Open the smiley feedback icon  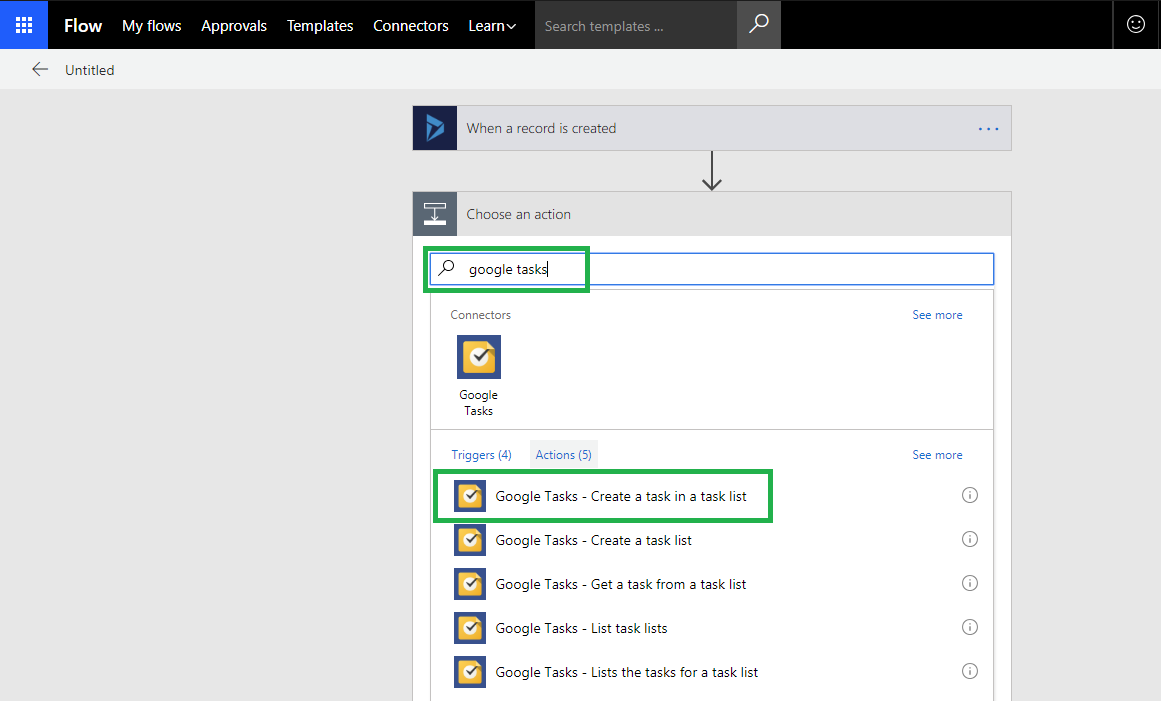[x=1135, y=24]
